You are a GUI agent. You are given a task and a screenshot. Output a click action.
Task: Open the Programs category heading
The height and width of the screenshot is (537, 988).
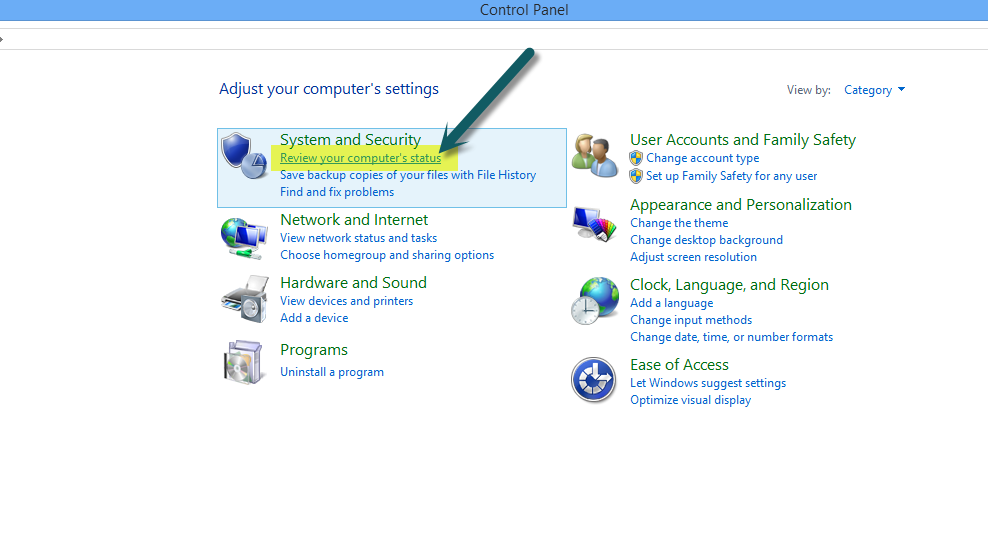[314, 350]
